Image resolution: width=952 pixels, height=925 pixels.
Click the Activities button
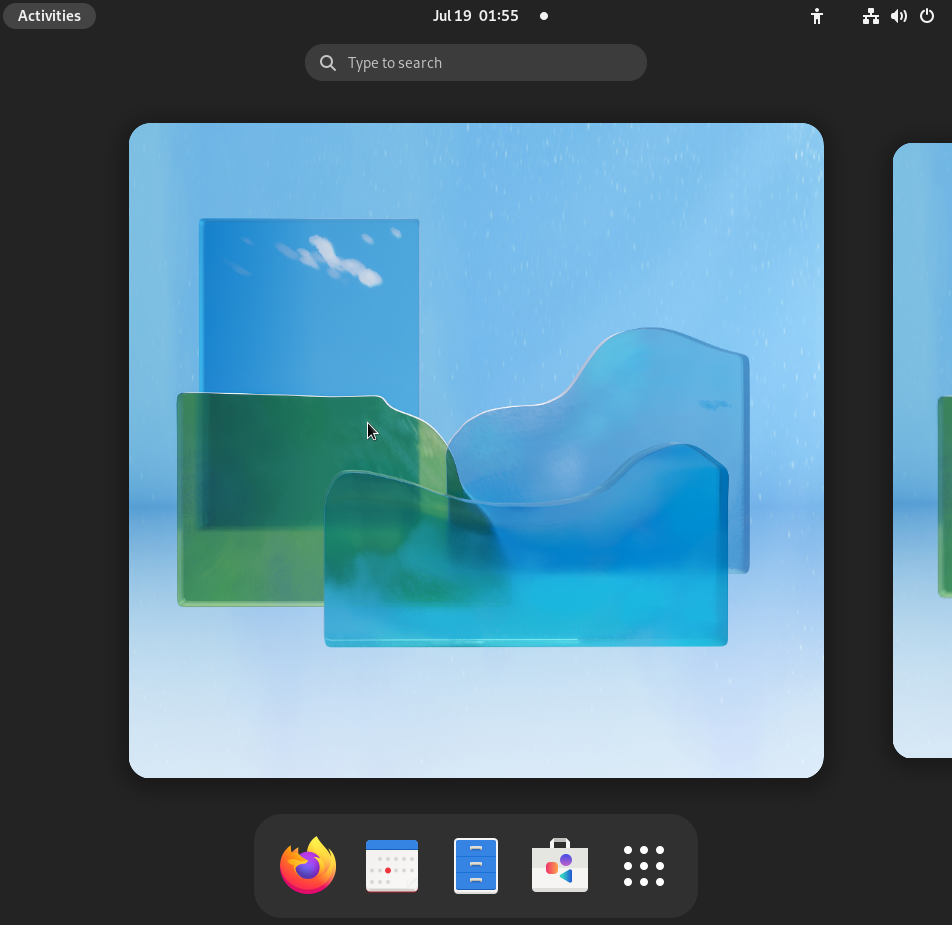[49, 16]
